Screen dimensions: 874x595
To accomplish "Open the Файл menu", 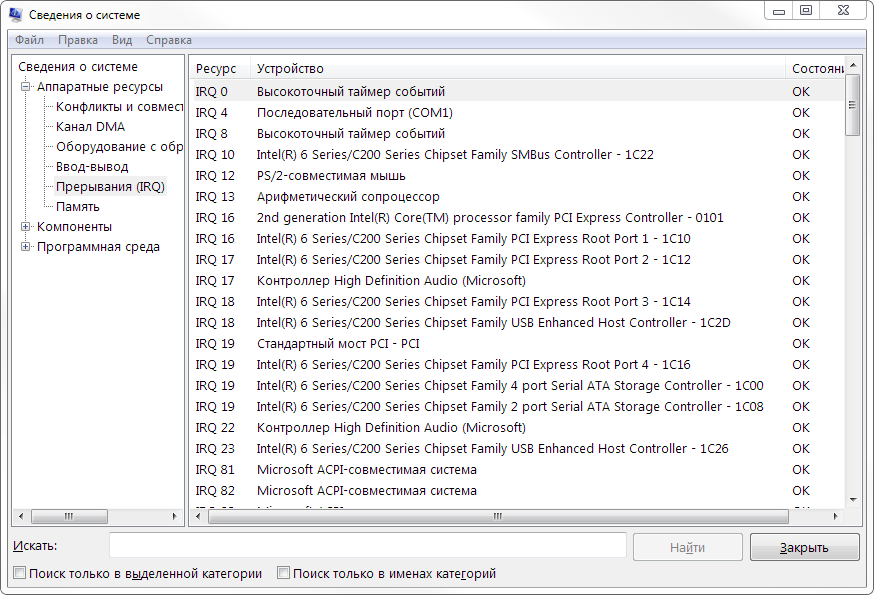I will pyautogui.click(x=29, y=40).
